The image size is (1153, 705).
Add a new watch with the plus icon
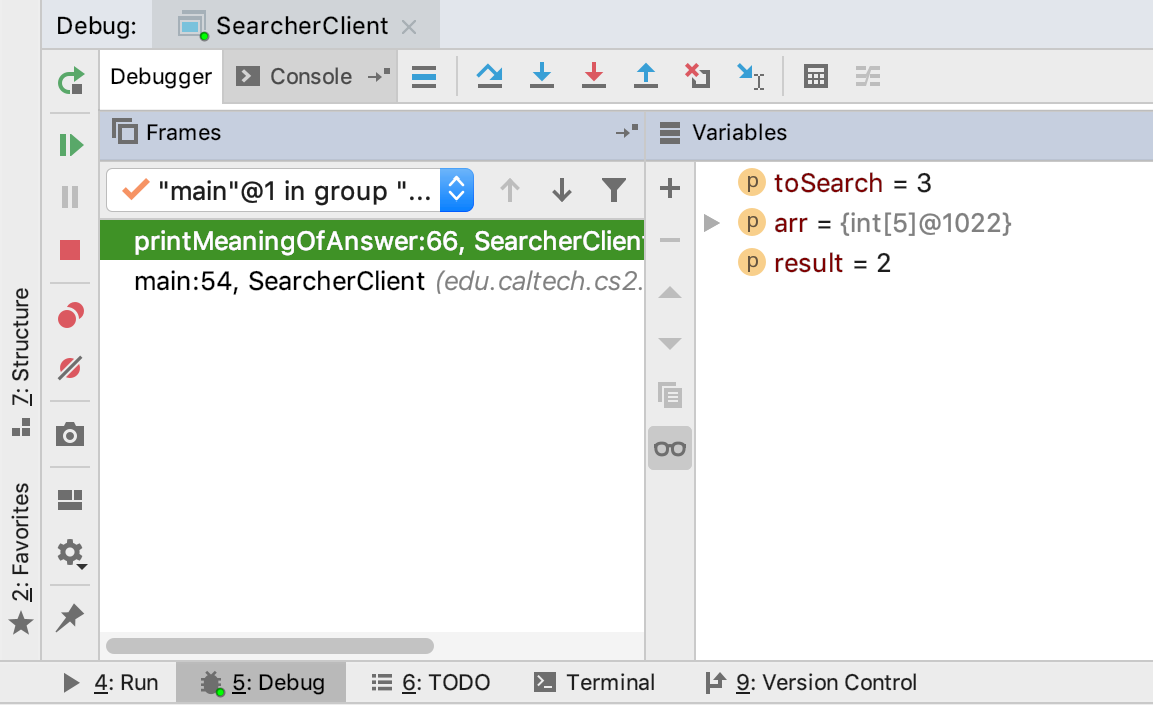tap(670, 188)
